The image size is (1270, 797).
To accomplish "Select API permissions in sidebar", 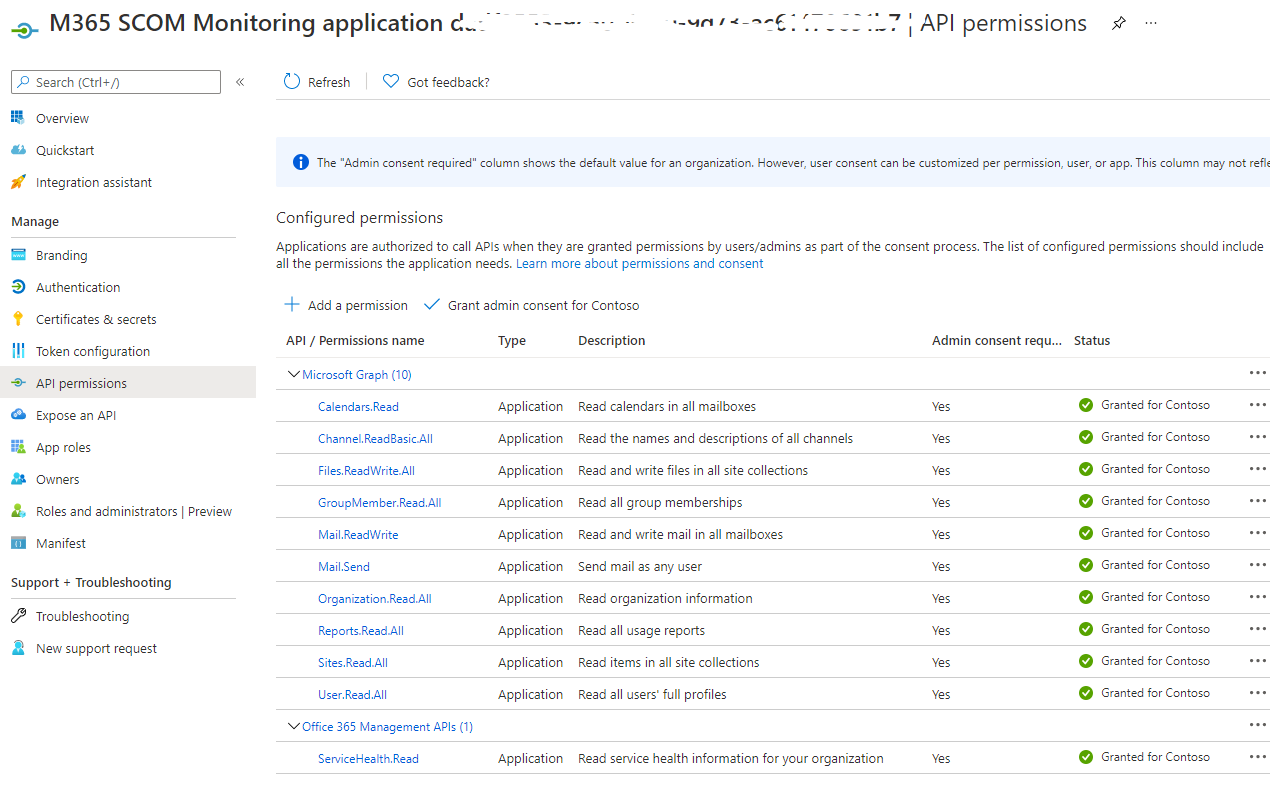I will [x=128, y=383].
